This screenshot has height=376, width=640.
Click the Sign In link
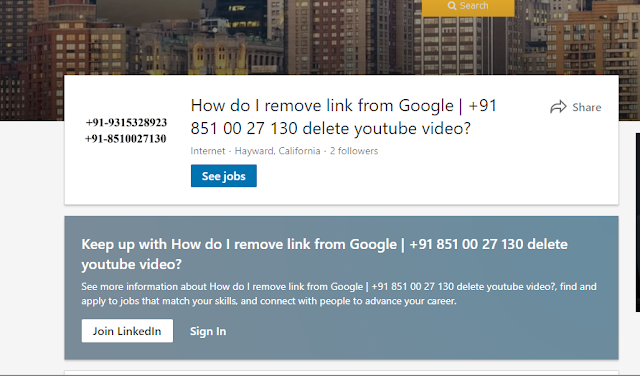(x=208, y=331)
